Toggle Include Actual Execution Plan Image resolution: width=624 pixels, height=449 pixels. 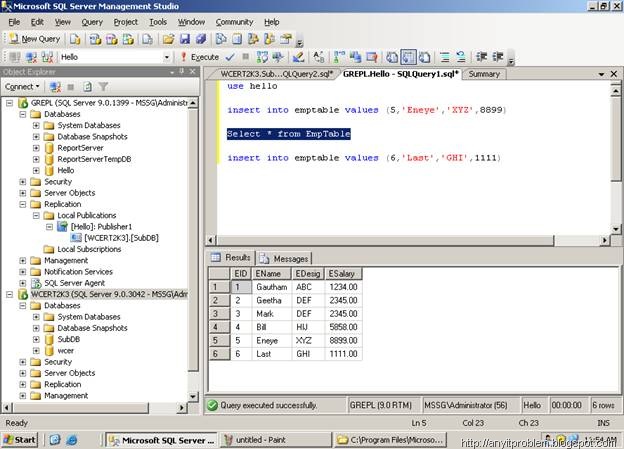click(339, 57)
